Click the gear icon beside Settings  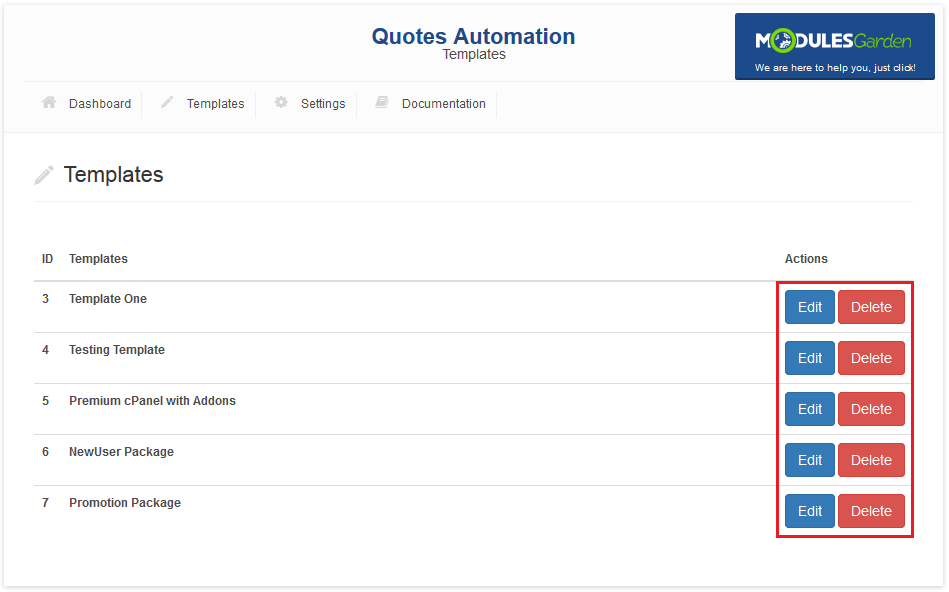281,103
